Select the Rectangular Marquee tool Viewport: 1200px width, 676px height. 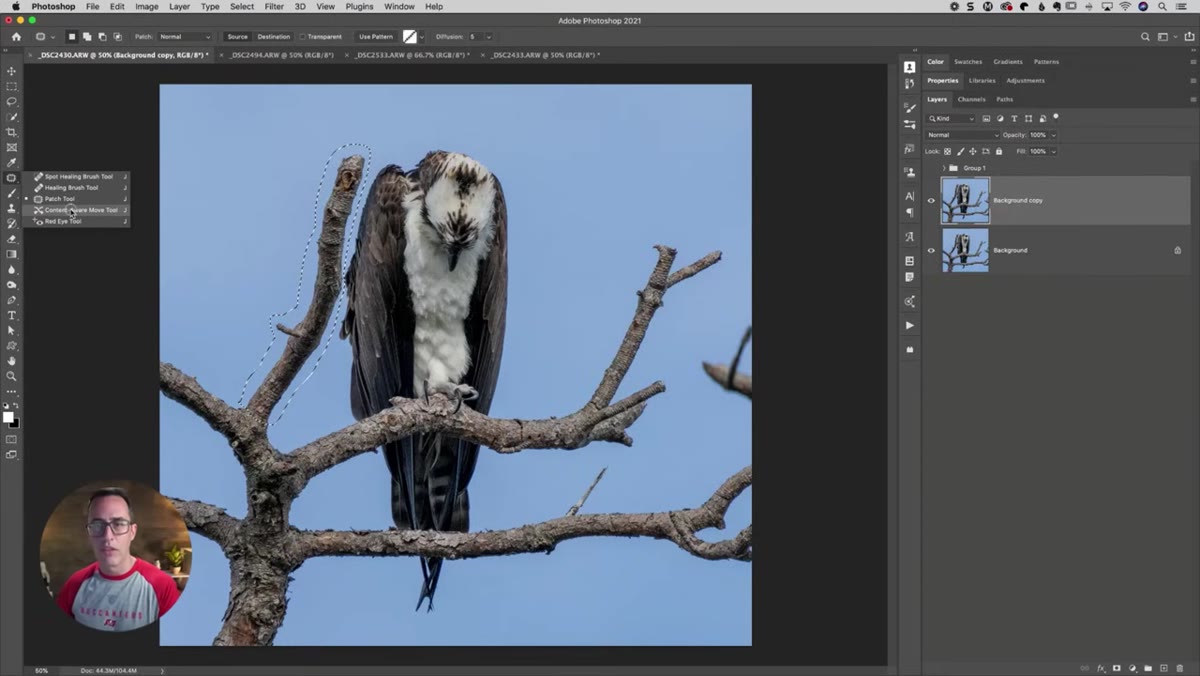(12, 86)
